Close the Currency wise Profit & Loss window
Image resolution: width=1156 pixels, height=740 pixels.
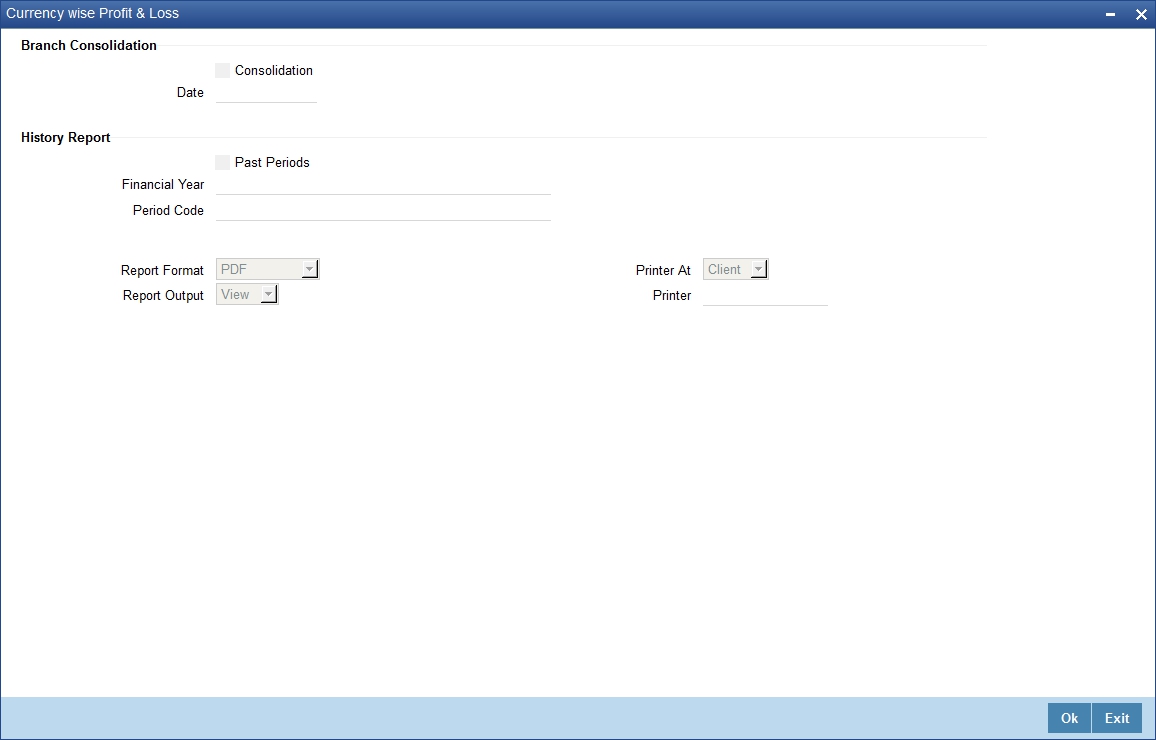(x=1141, y=14)
